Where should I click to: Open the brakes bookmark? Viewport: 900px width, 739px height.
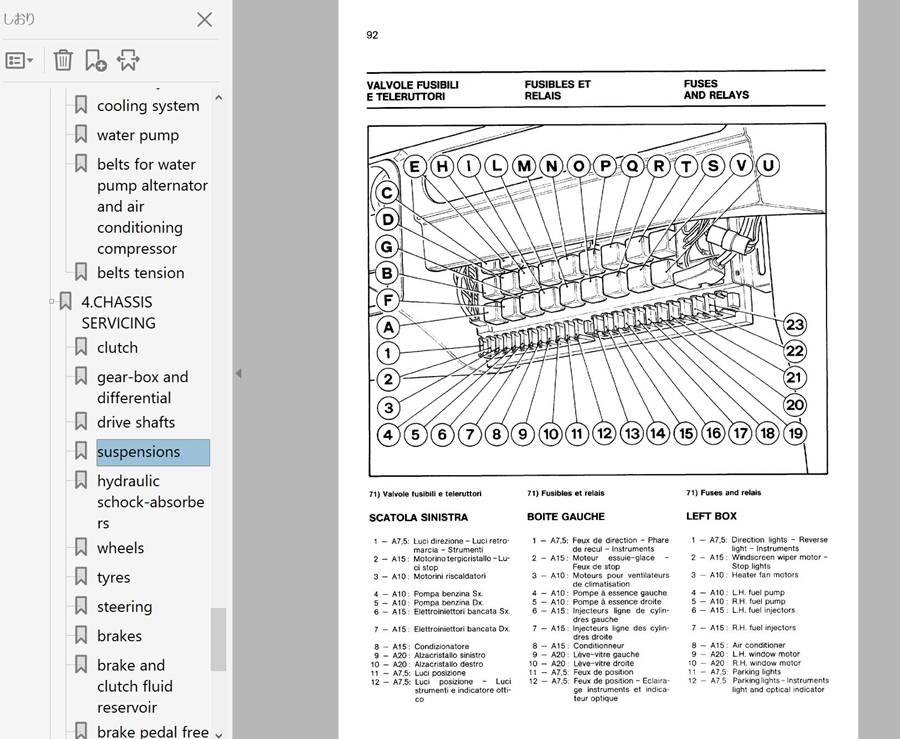click(119, 636)
